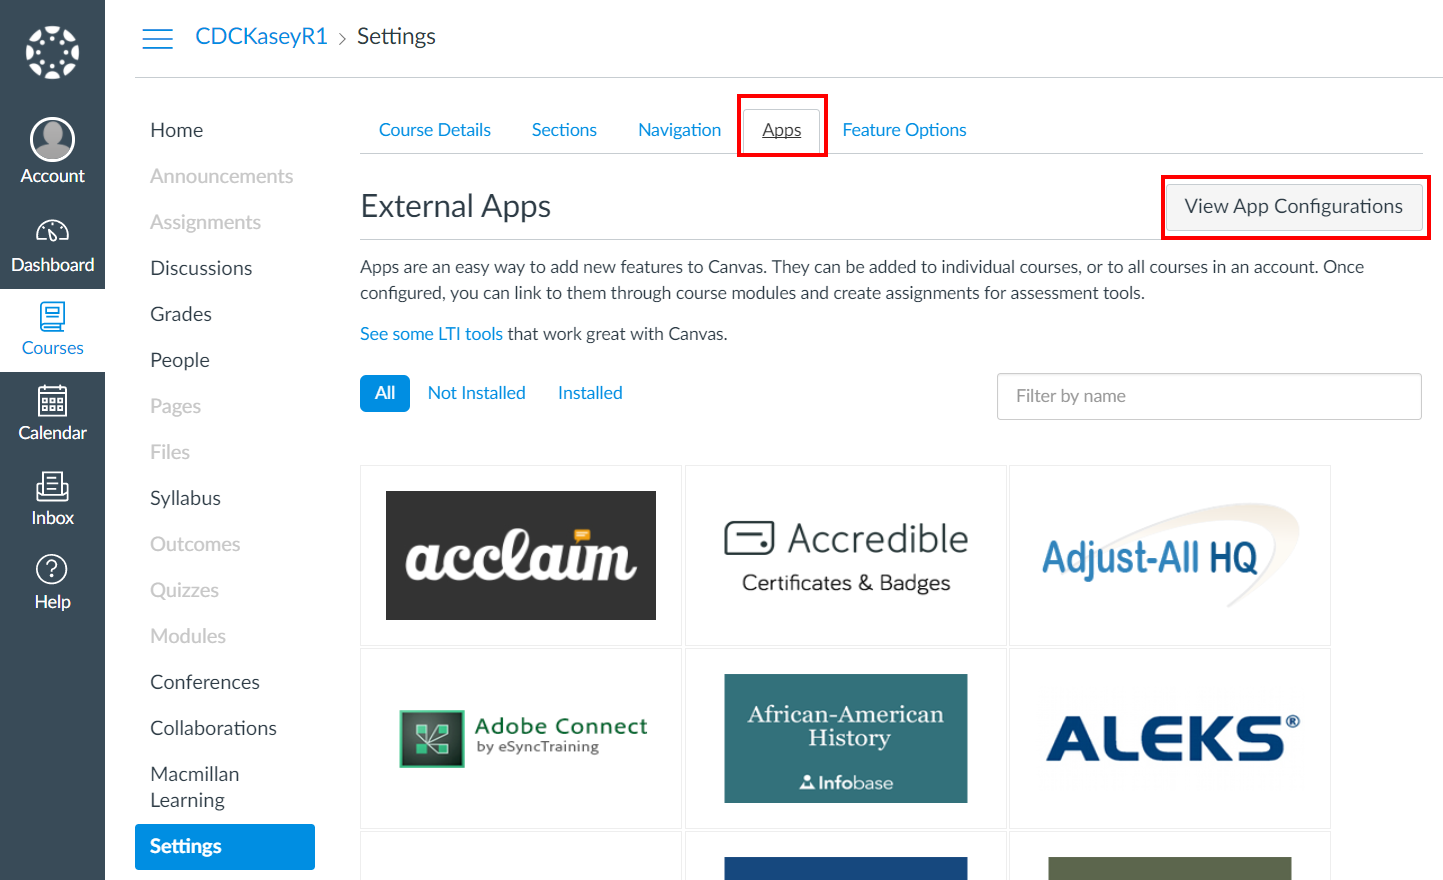Go to Dashboard in global navigation

(52, 246)
